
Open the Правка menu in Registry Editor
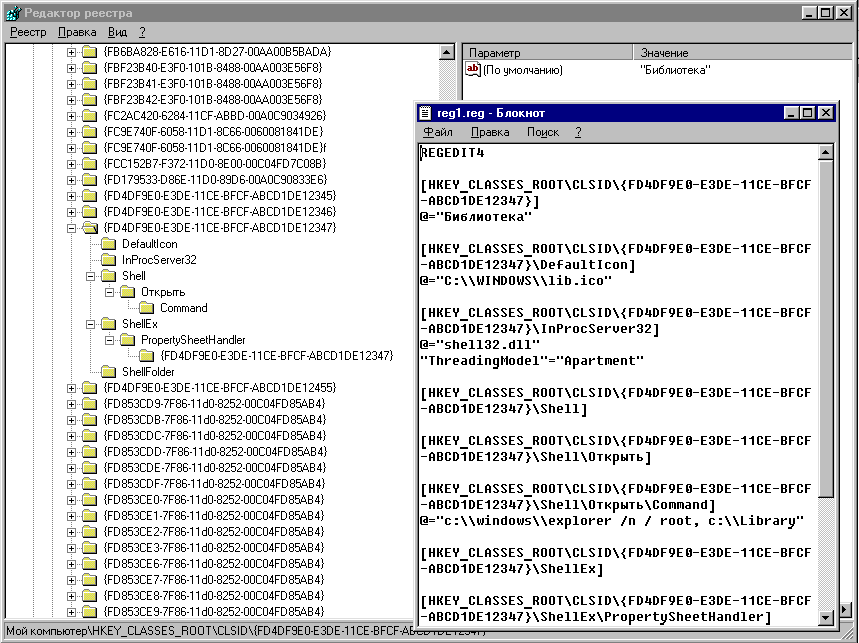coord(77,32)
